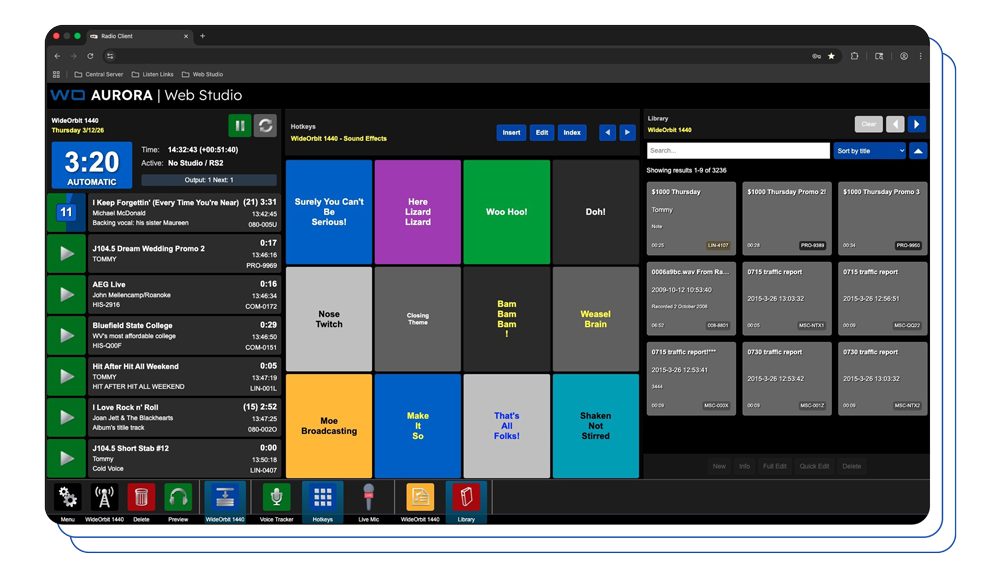This screenshot has height=583, width=1000.
Task: Play the AEG Live spot
Action: tap(66, 295)
